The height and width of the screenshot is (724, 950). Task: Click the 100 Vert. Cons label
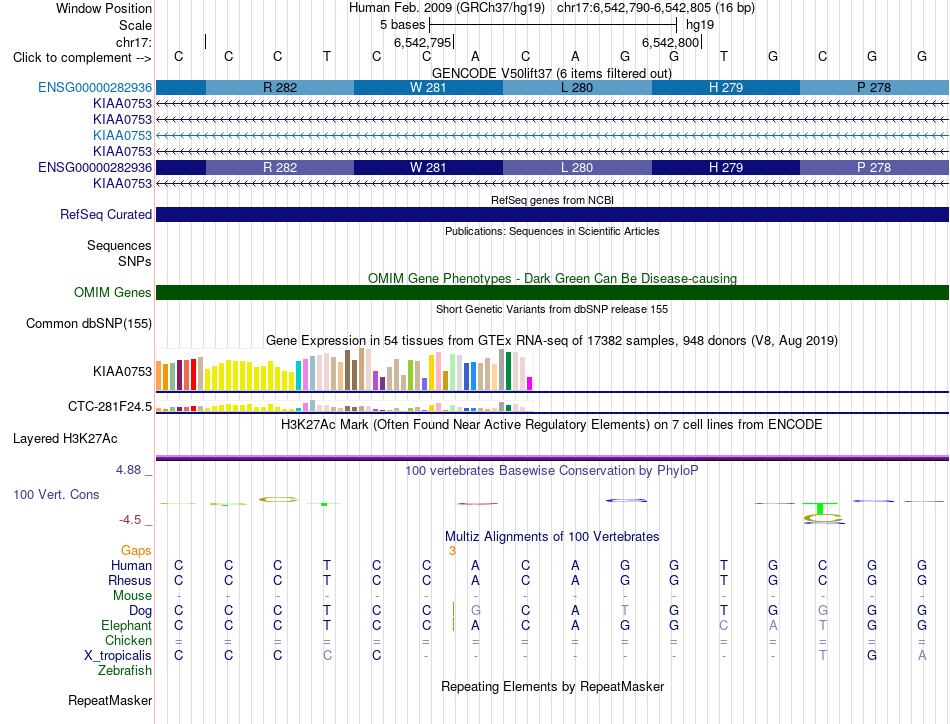(x=56, y=494)
